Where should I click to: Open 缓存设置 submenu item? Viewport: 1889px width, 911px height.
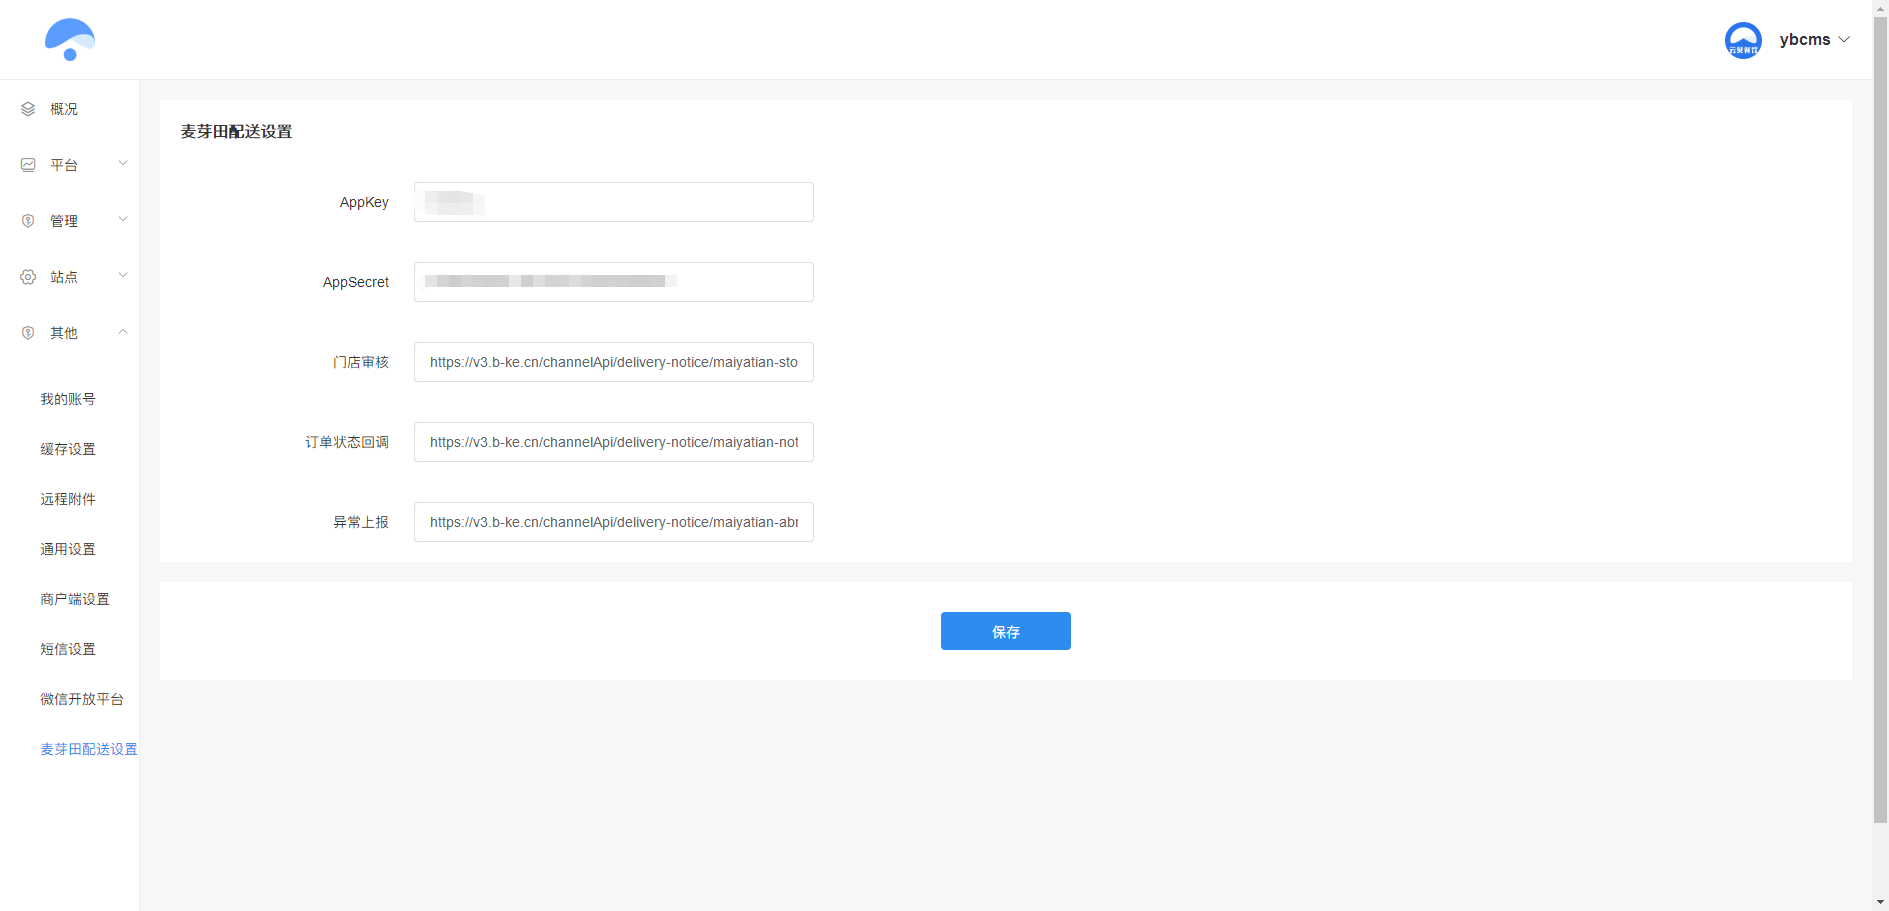click(x=68, y=449)
